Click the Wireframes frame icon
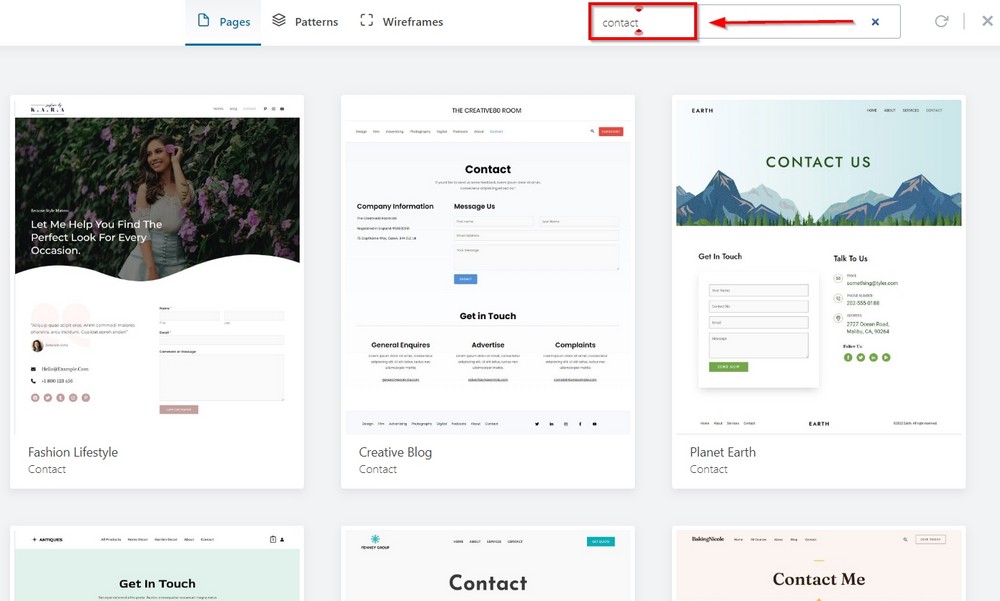The image size is (1000, 601). (367, 20)
